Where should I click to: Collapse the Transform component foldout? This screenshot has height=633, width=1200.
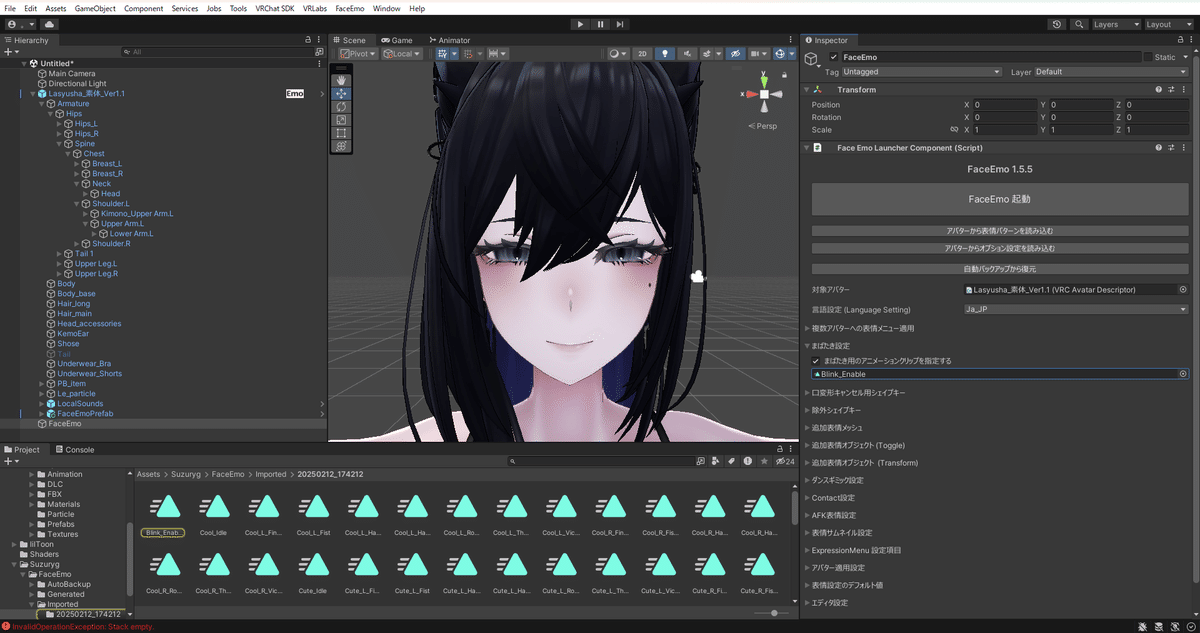point(808,90)
